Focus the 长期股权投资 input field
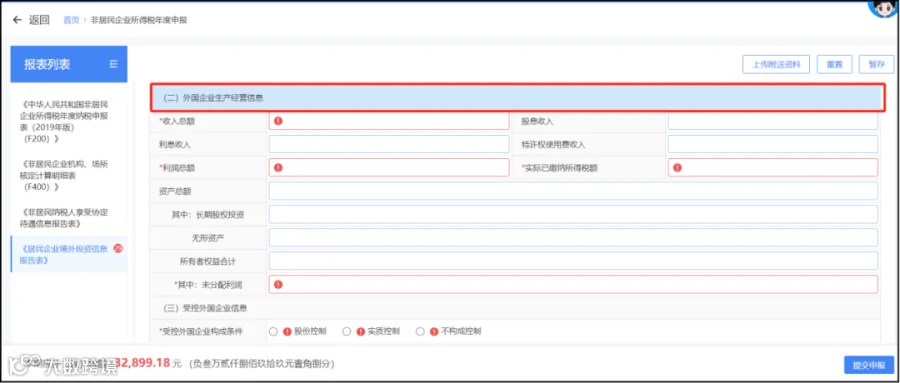 (573, 214)
